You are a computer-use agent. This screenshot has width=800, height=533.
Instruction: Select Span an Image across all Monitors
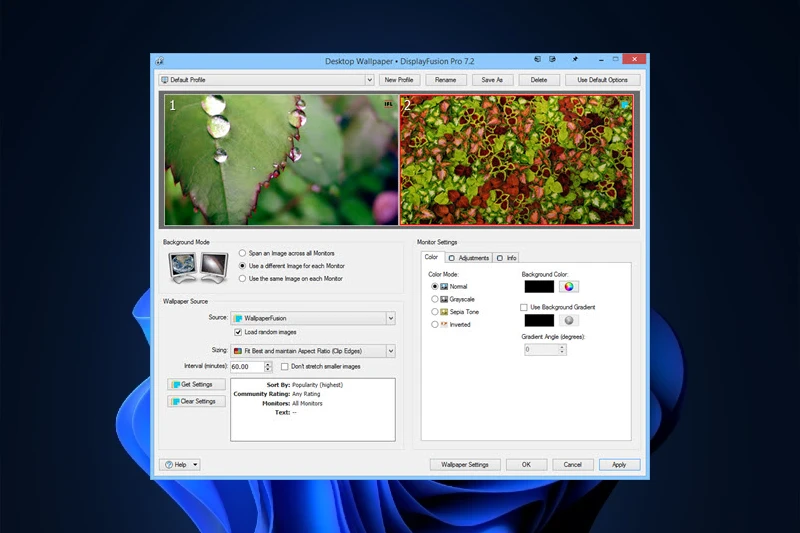coord(242,253)
